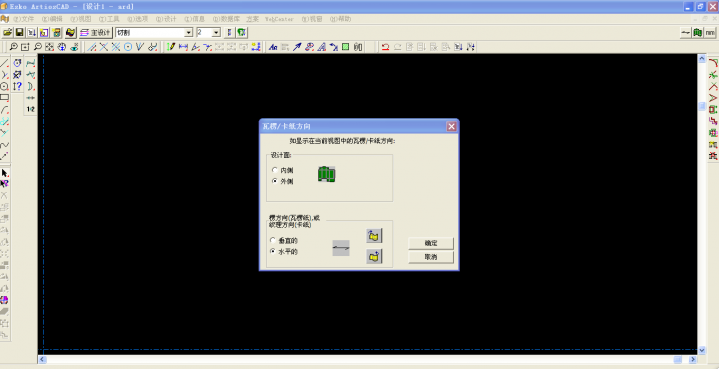Open the 数据库 menu
The height and width of the screenshot is (369, 719).
click(227, 19)
